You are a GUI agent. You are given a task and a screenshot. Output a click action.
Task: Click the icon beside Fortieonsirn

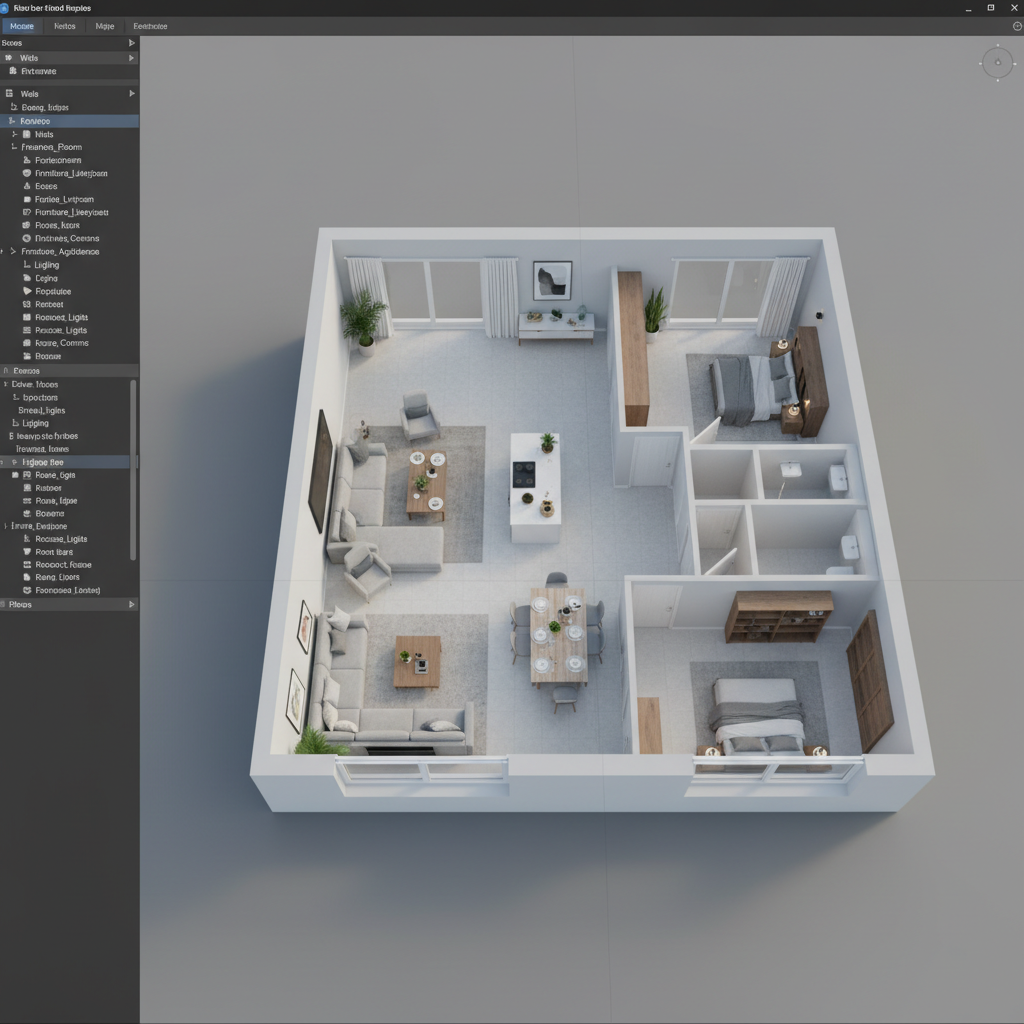(x=27, y=160)
